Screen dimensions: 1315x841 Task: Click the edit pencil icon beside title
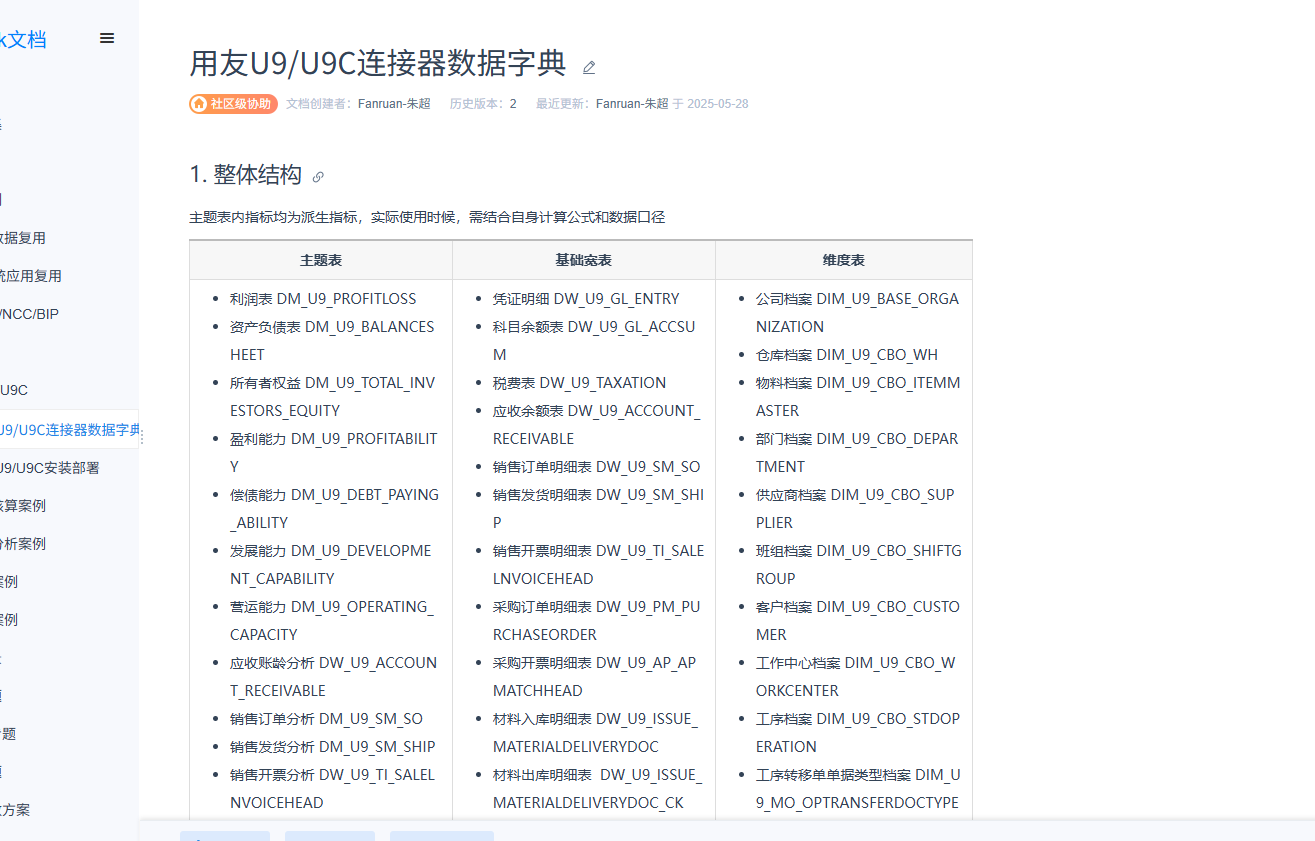click(x=589, y=67)
